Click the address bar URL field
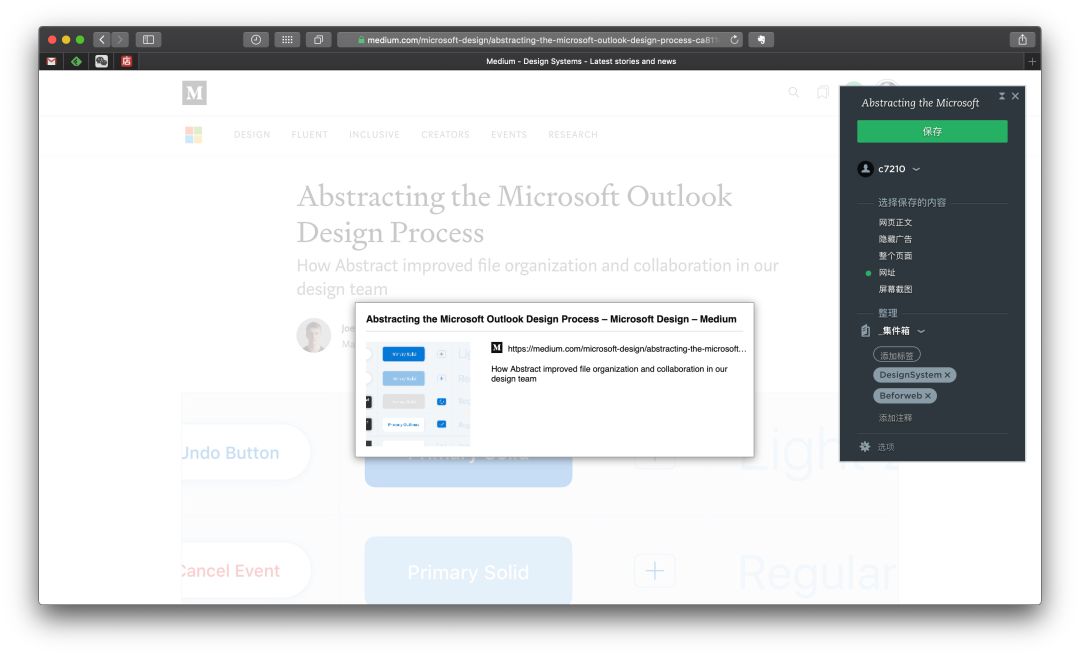 [x=540, y=39]
